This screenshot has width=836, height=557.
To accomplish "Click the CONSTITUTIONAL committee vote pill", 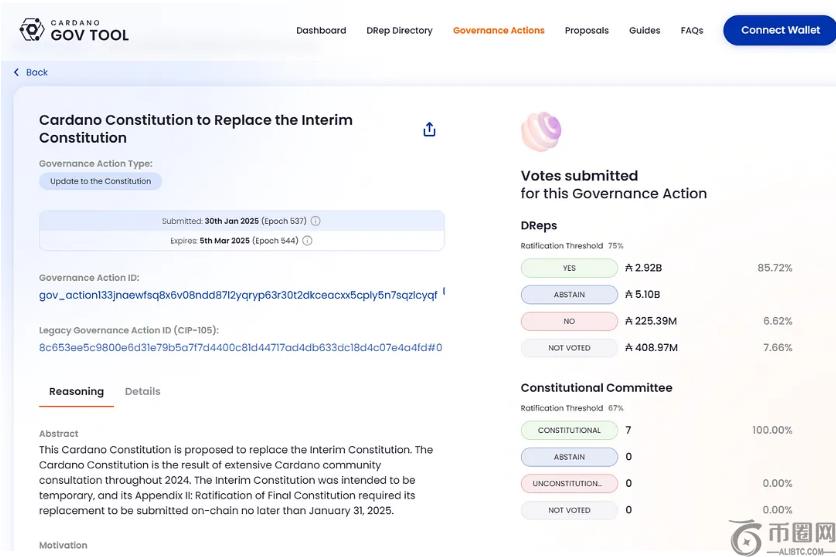I will tap(569, 430).
